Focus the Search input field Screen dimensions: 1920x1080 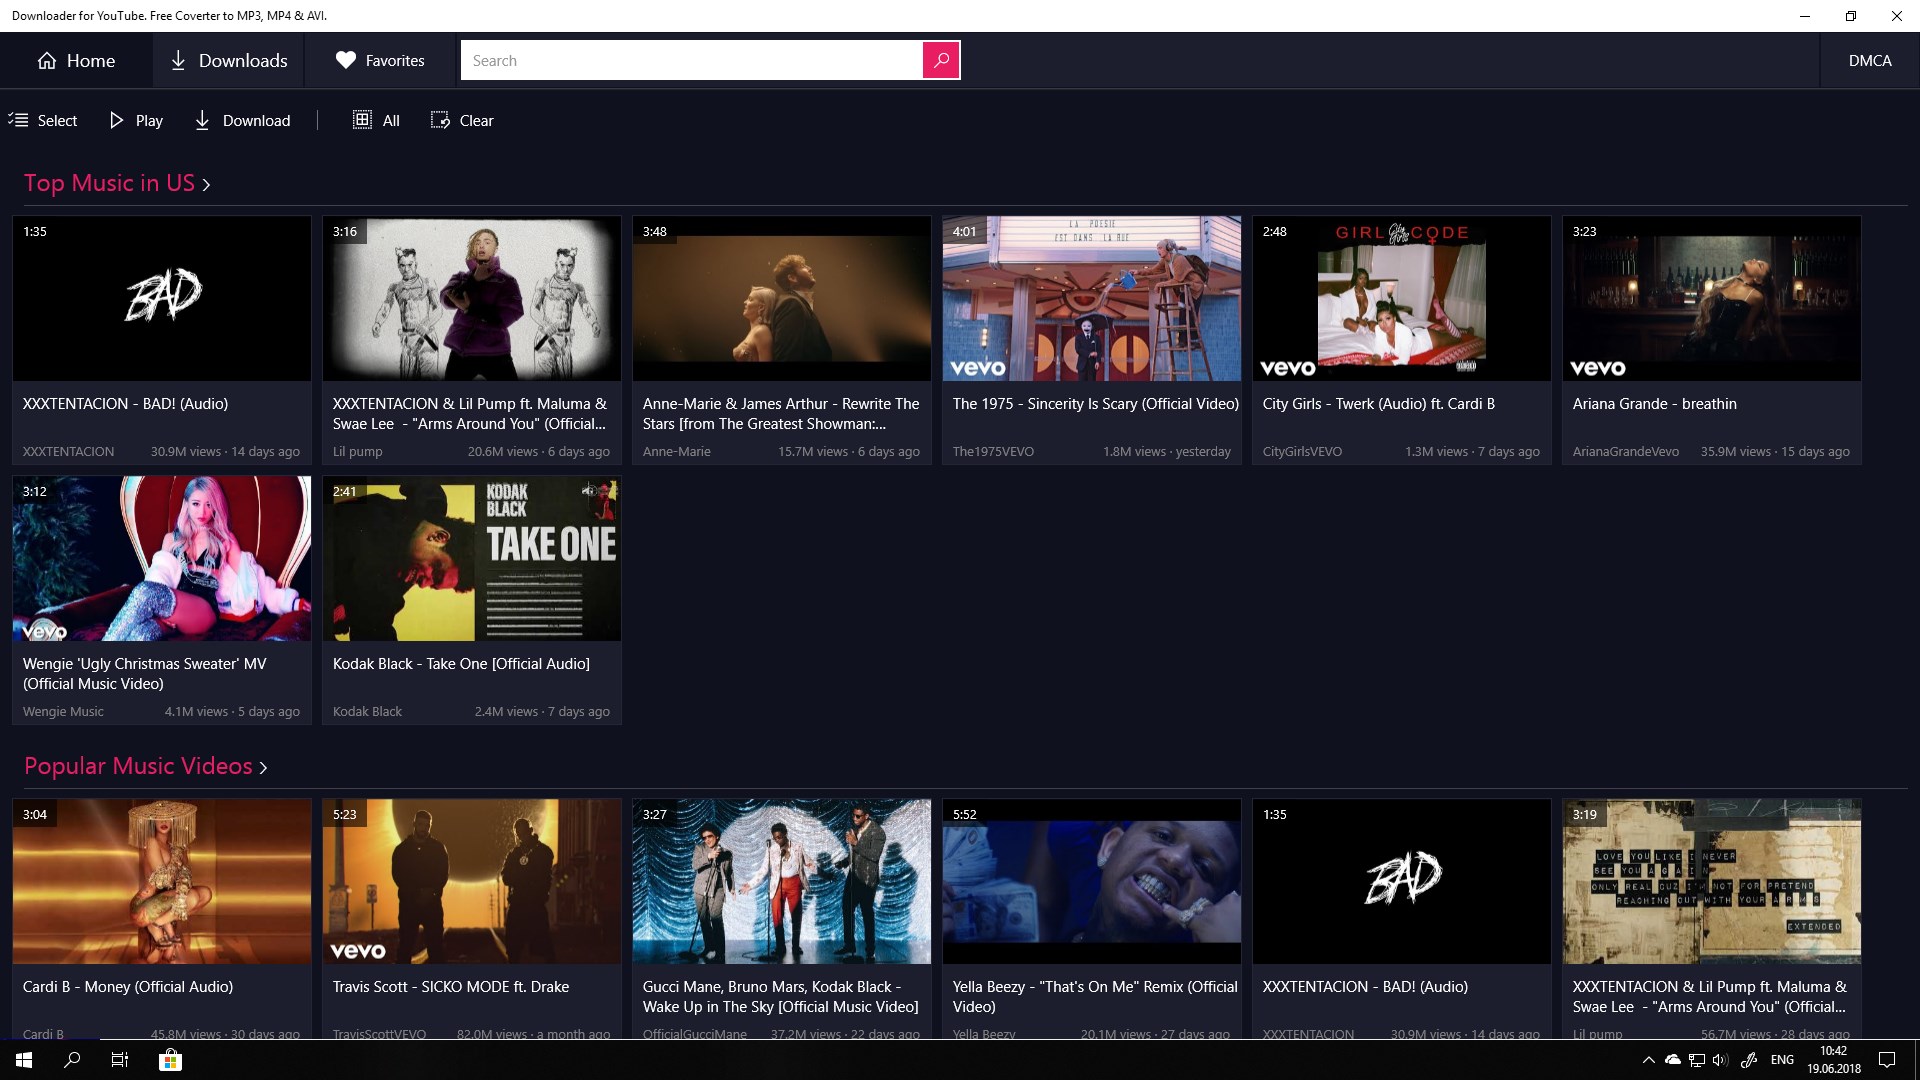click(692, 60)
